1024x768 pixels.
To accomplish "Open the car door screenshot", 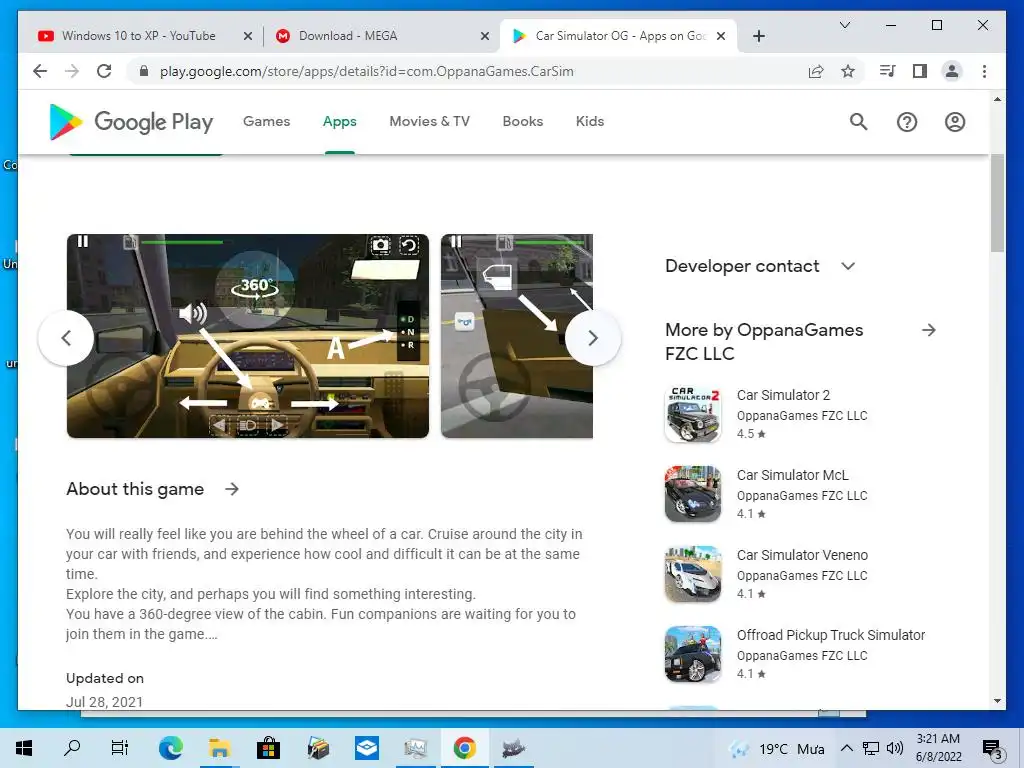I will pyautogui.click(x=517, y=336).
